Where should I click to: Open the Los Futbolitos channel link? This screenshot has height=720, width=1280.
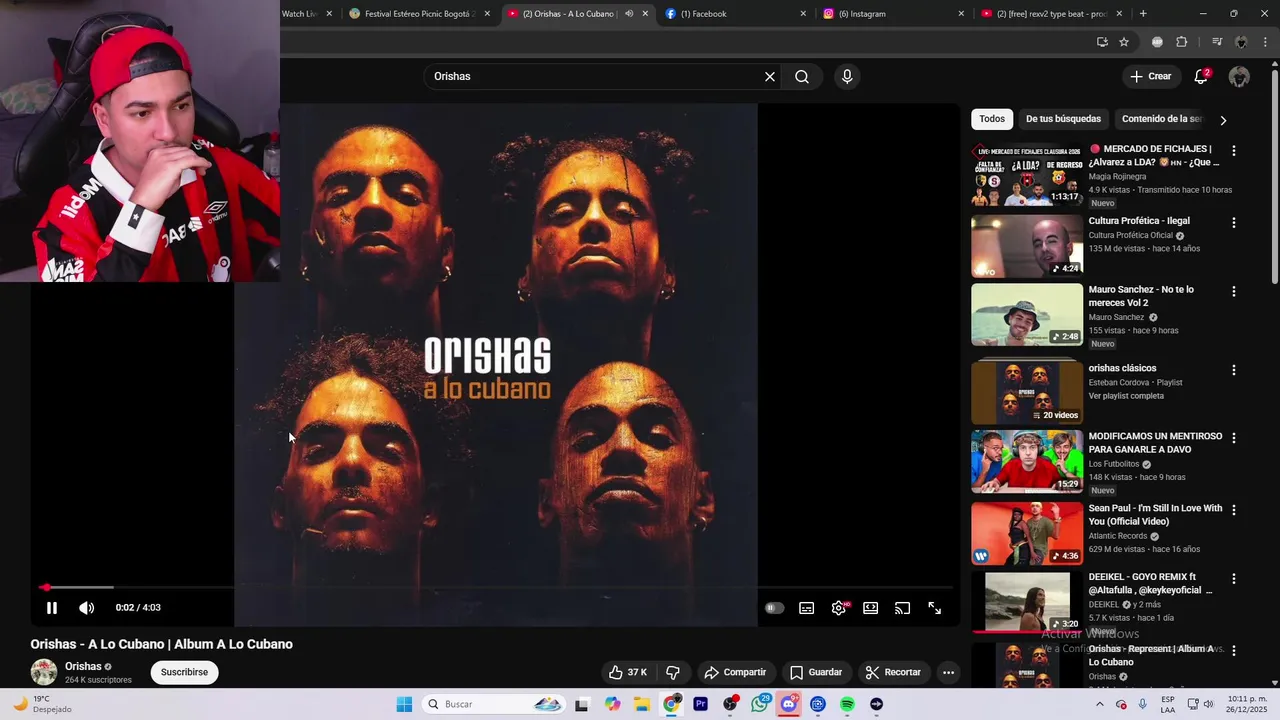coord(1114,464)
